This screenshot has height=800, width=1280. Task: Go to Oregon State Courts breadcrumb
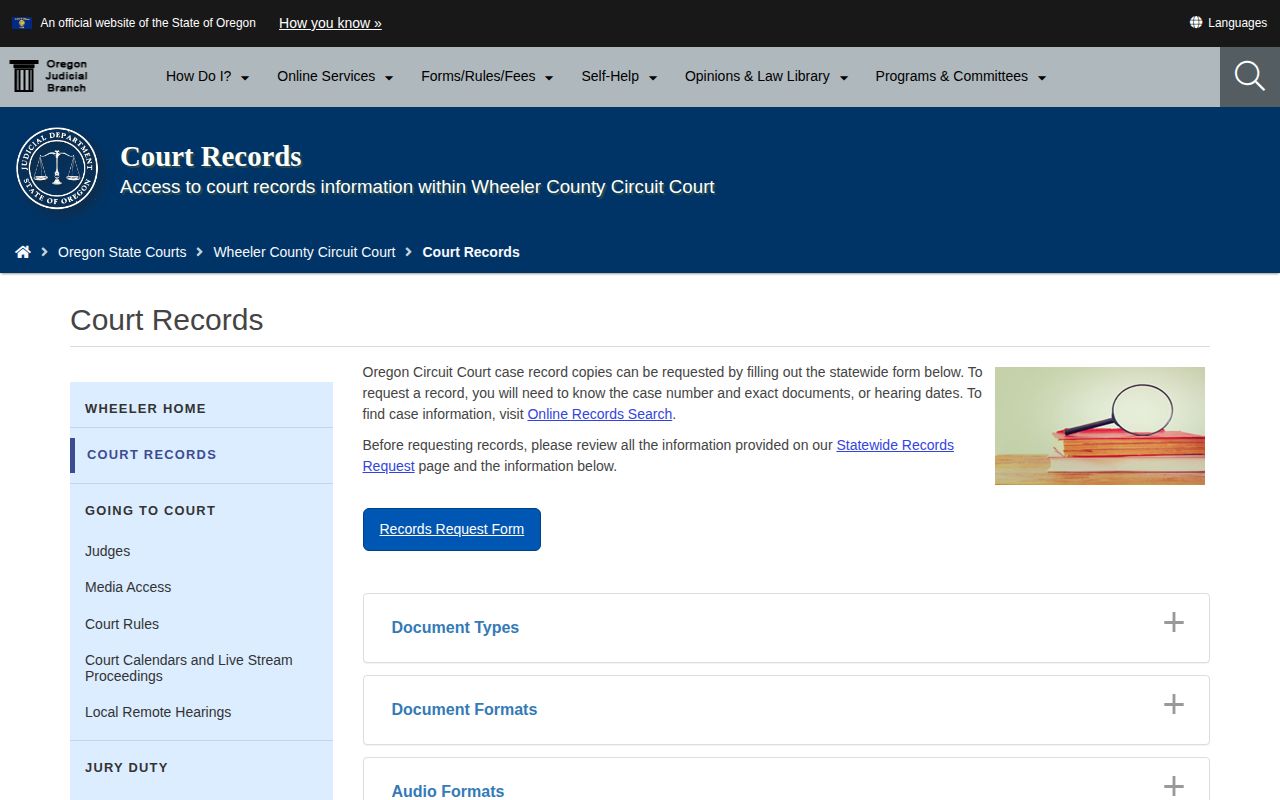pos(122,252)
